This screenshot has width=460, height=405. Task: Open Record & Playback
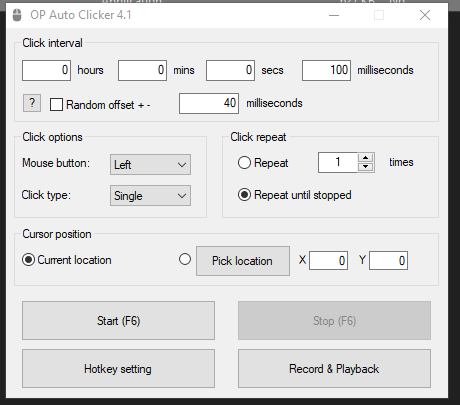[334, 369]
